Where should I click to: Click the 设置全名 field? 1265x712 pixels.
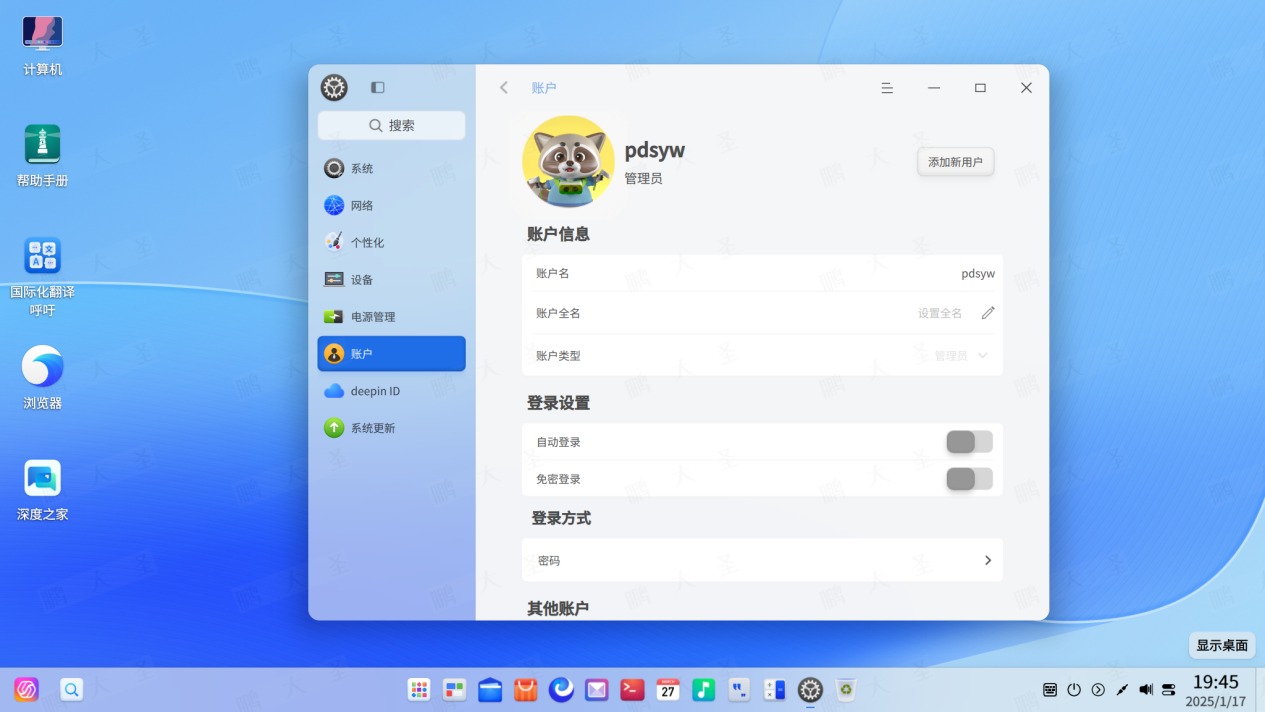(940, 313)
